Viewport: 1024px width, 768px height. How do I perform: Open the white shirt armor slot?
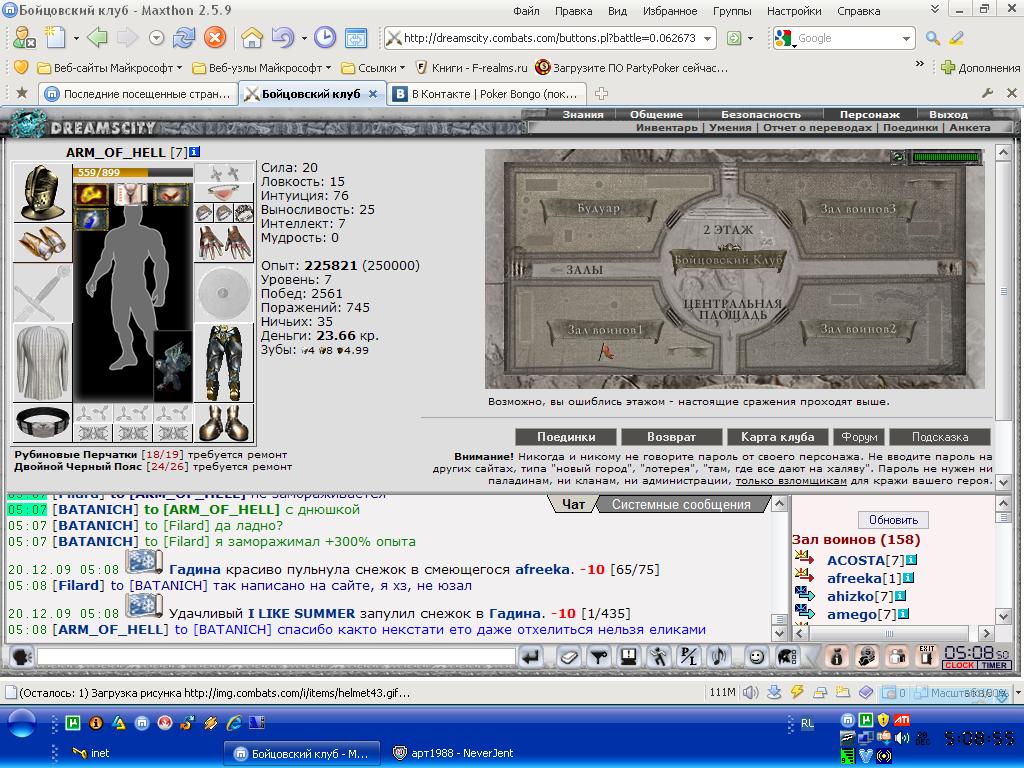(x=42, y=362)
